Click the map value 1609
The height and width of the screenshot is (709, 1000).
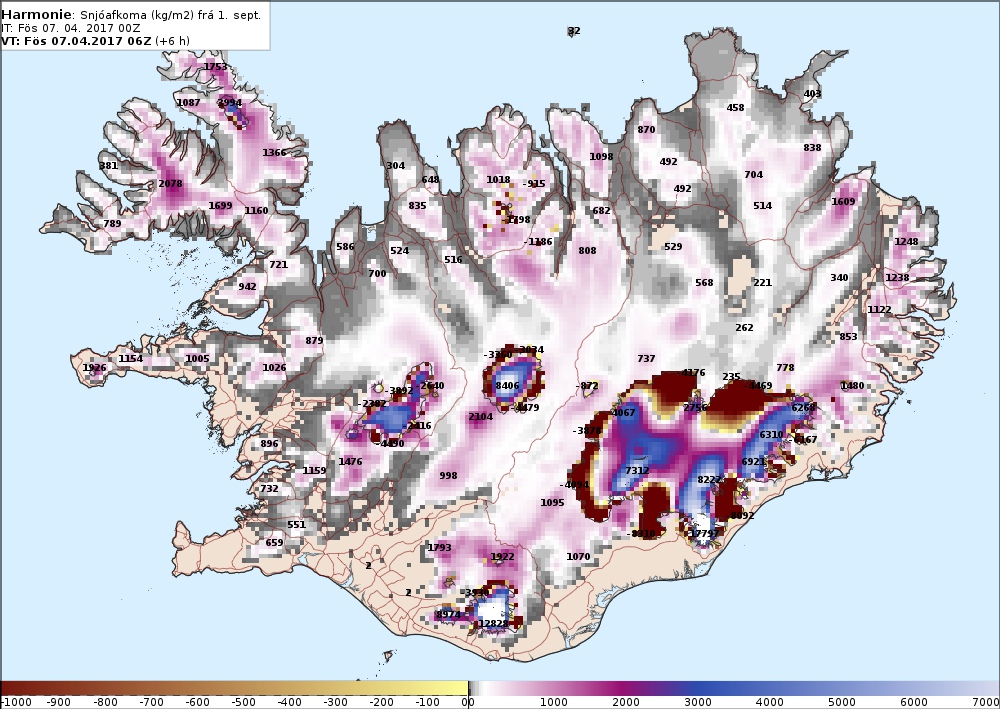(x=844, y=202)
